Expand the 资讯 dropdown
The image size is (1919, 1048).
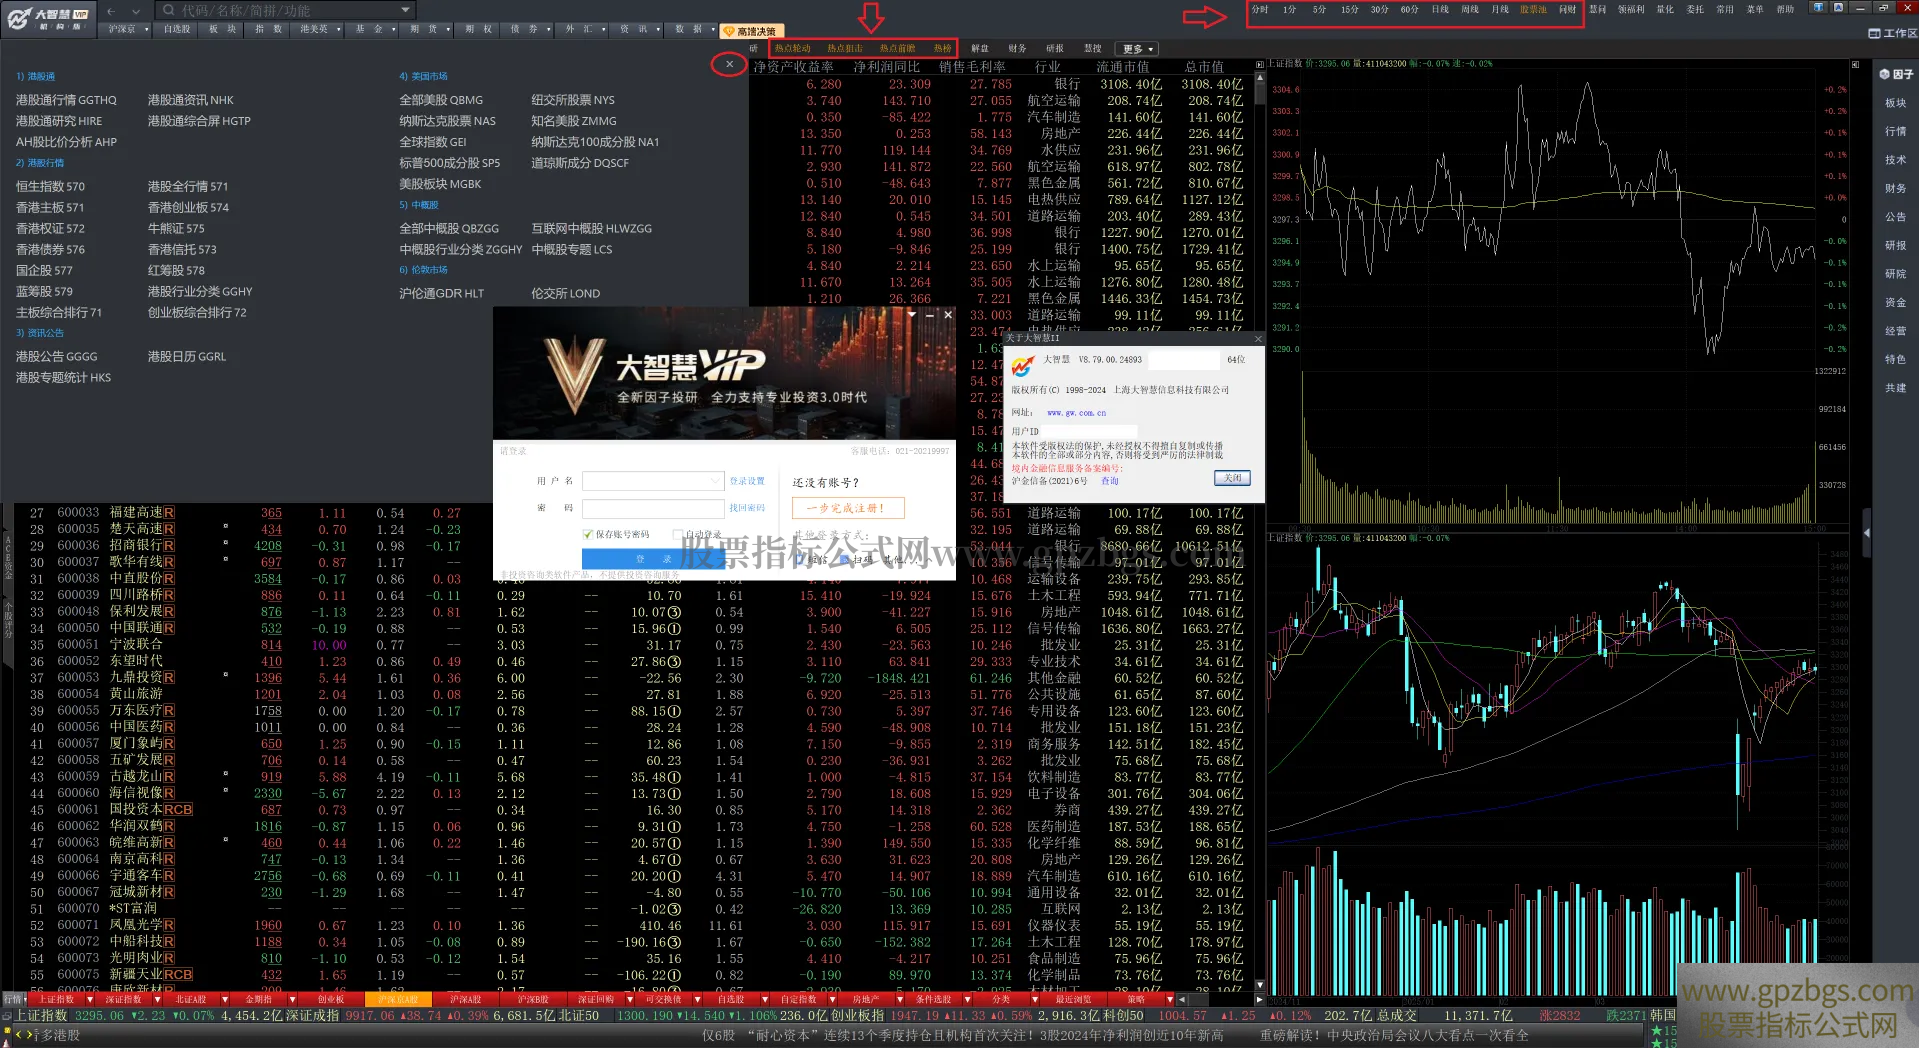638,29
